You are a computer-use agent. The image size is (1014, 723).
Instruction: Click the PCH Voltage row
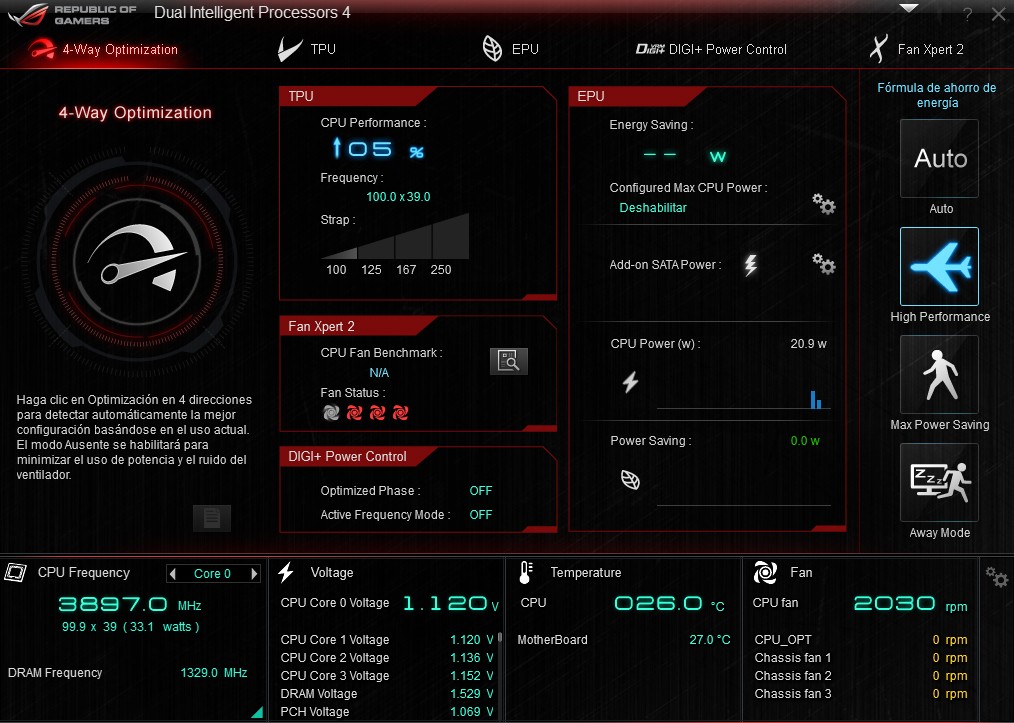[x=387, y=712]
